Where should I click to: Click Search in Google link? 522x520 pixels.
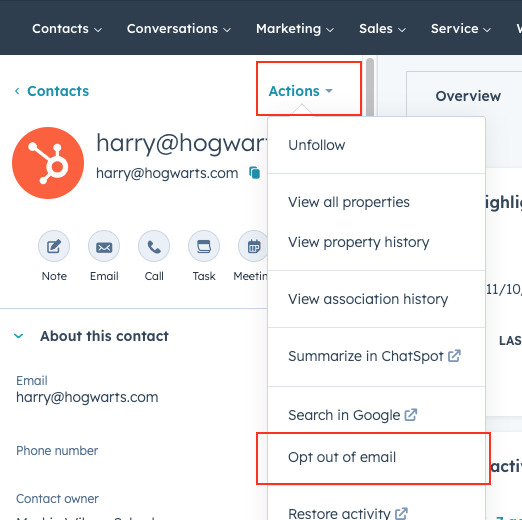point(353,415)
